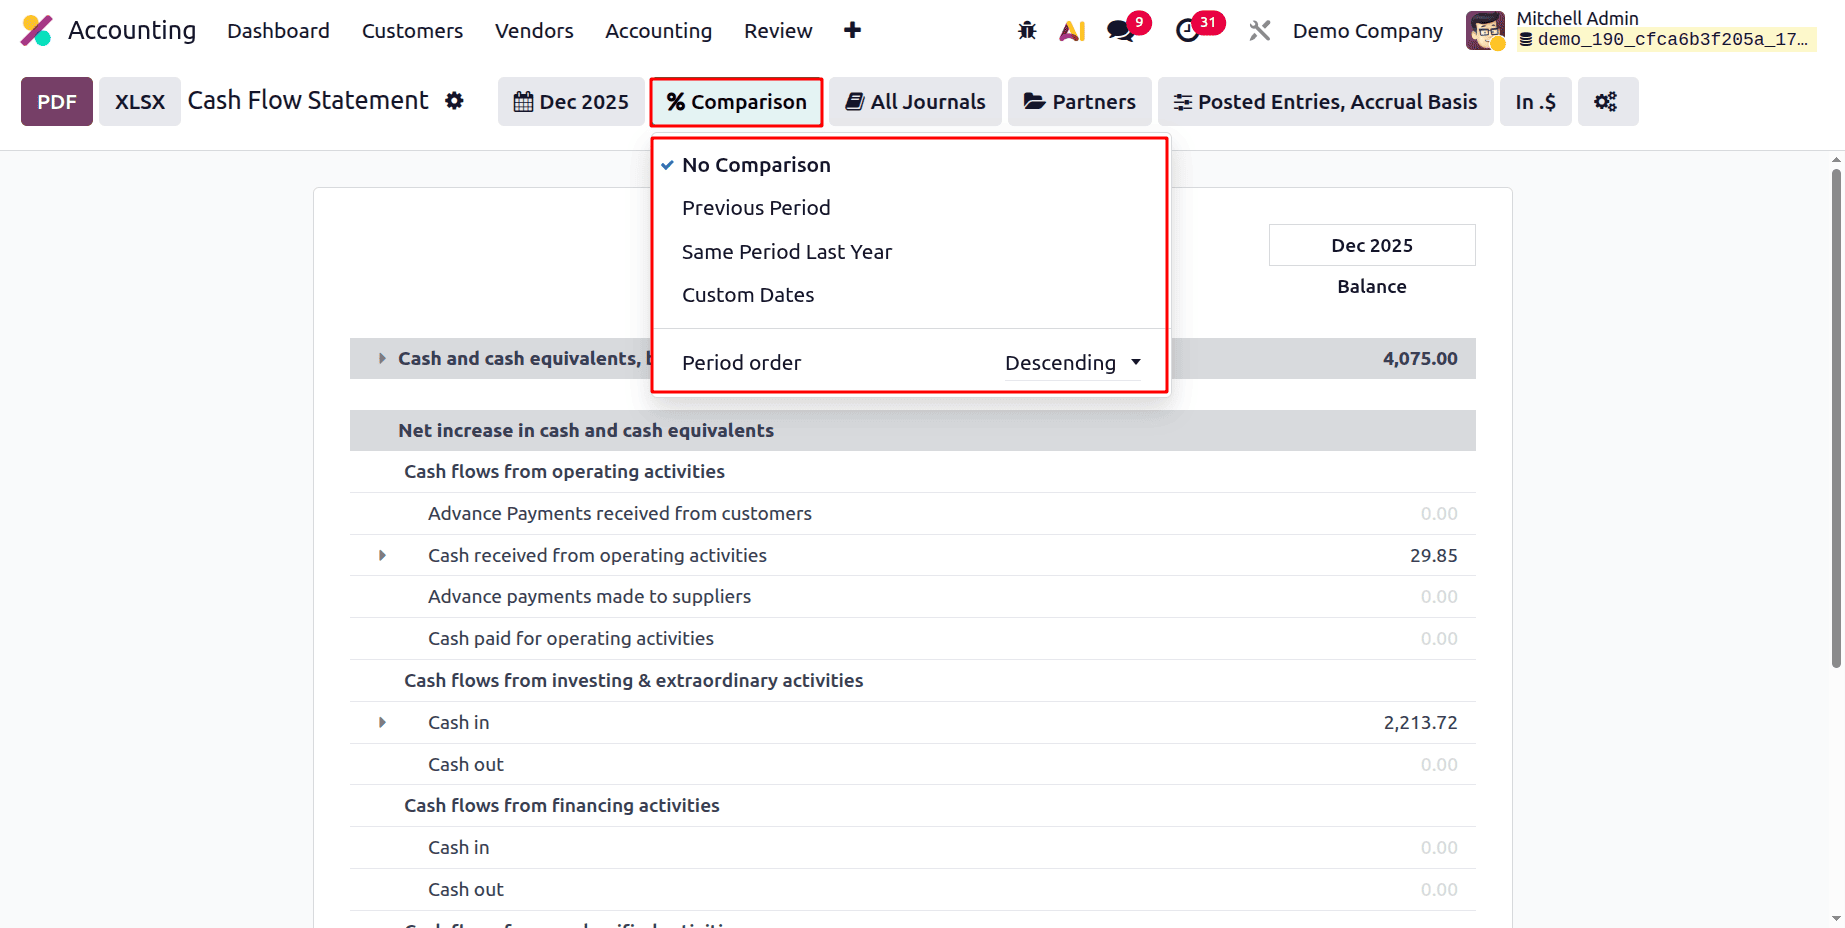This screenshot has height=928, width=1845.
Task: Click the cog options icon on the toolbar right
Action: 1607,101
